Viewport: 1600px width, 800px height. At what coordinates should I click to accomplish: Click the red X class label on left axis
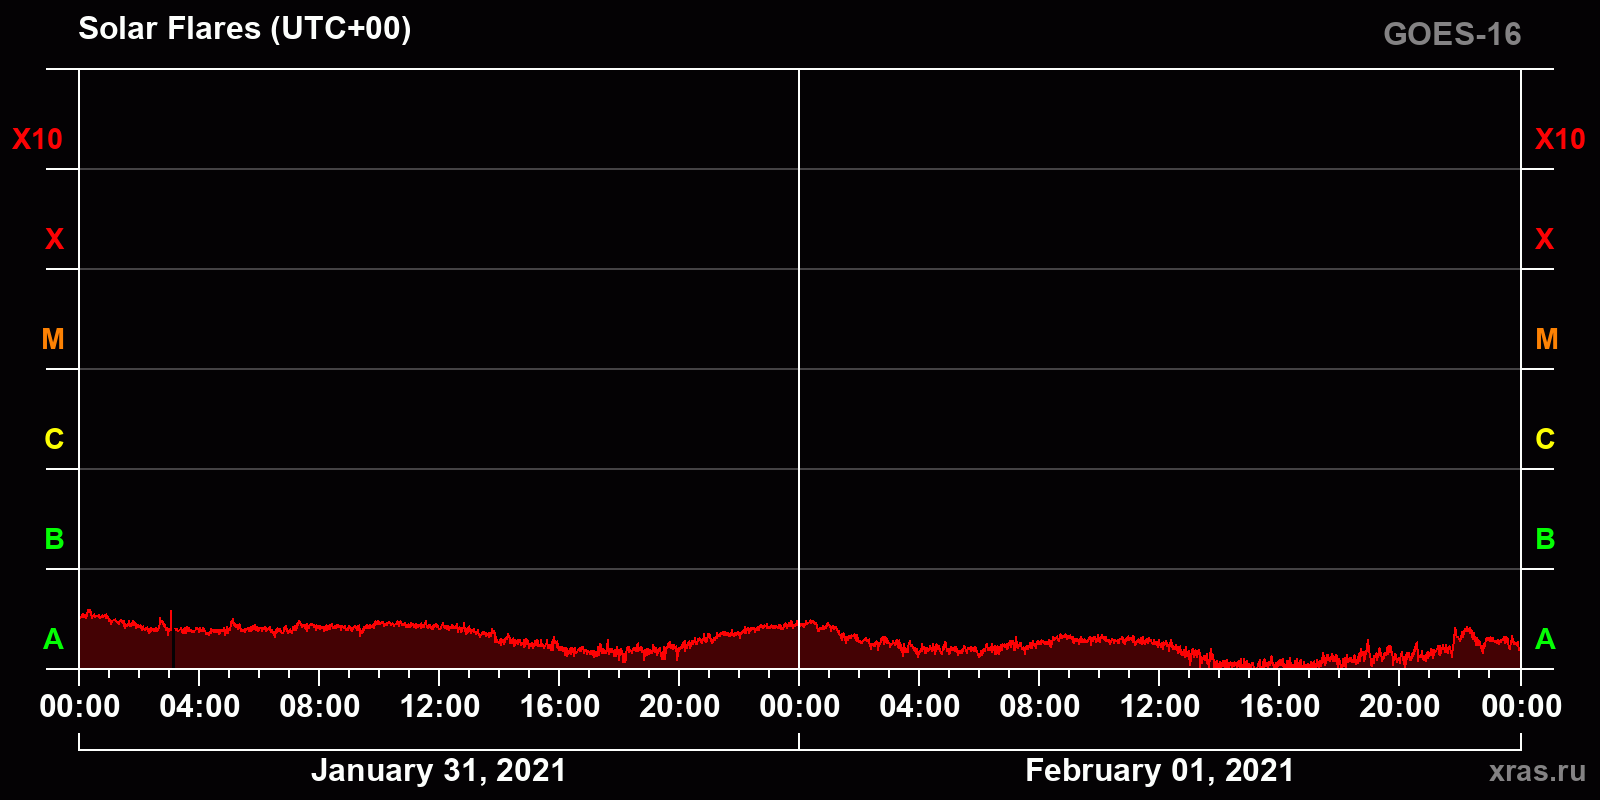coord(54,239)
